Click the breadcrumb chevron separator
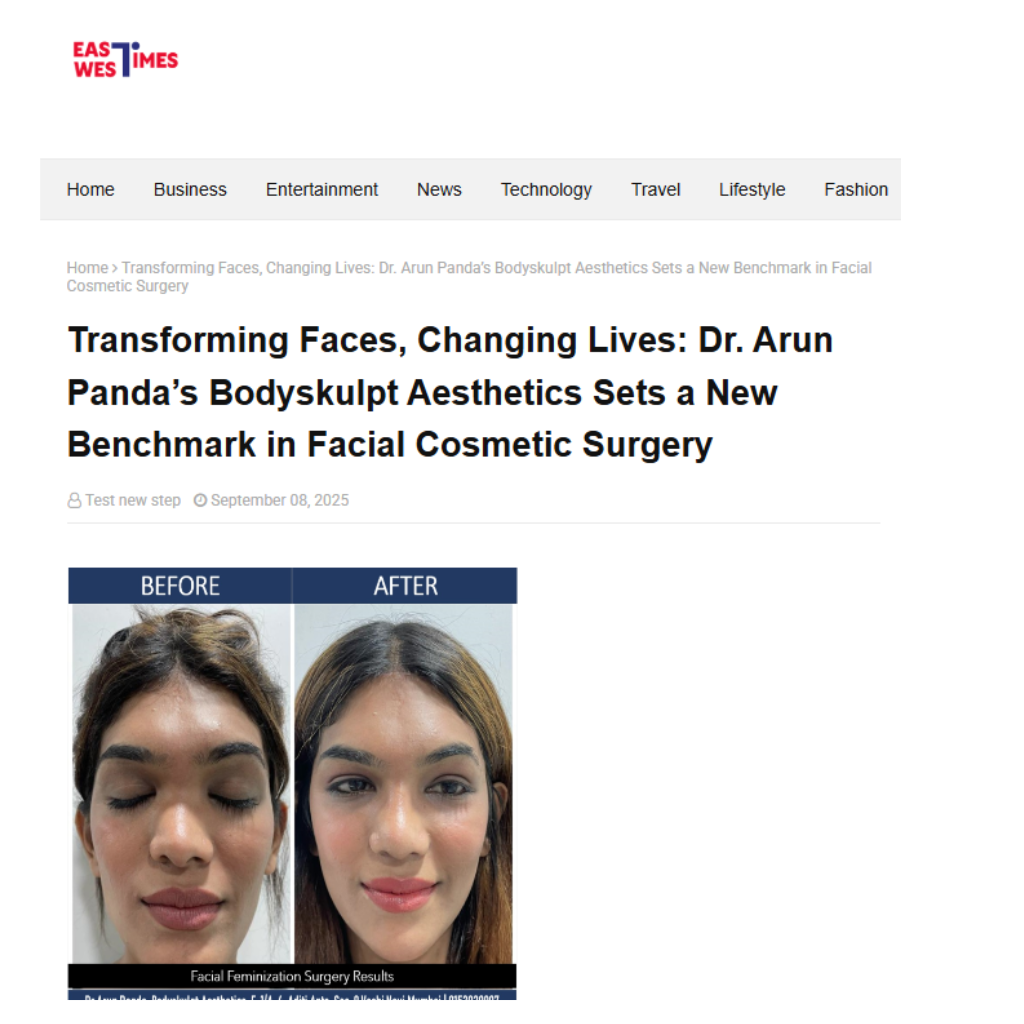This screenshot has width=1024, height=1024. (115, 268)
